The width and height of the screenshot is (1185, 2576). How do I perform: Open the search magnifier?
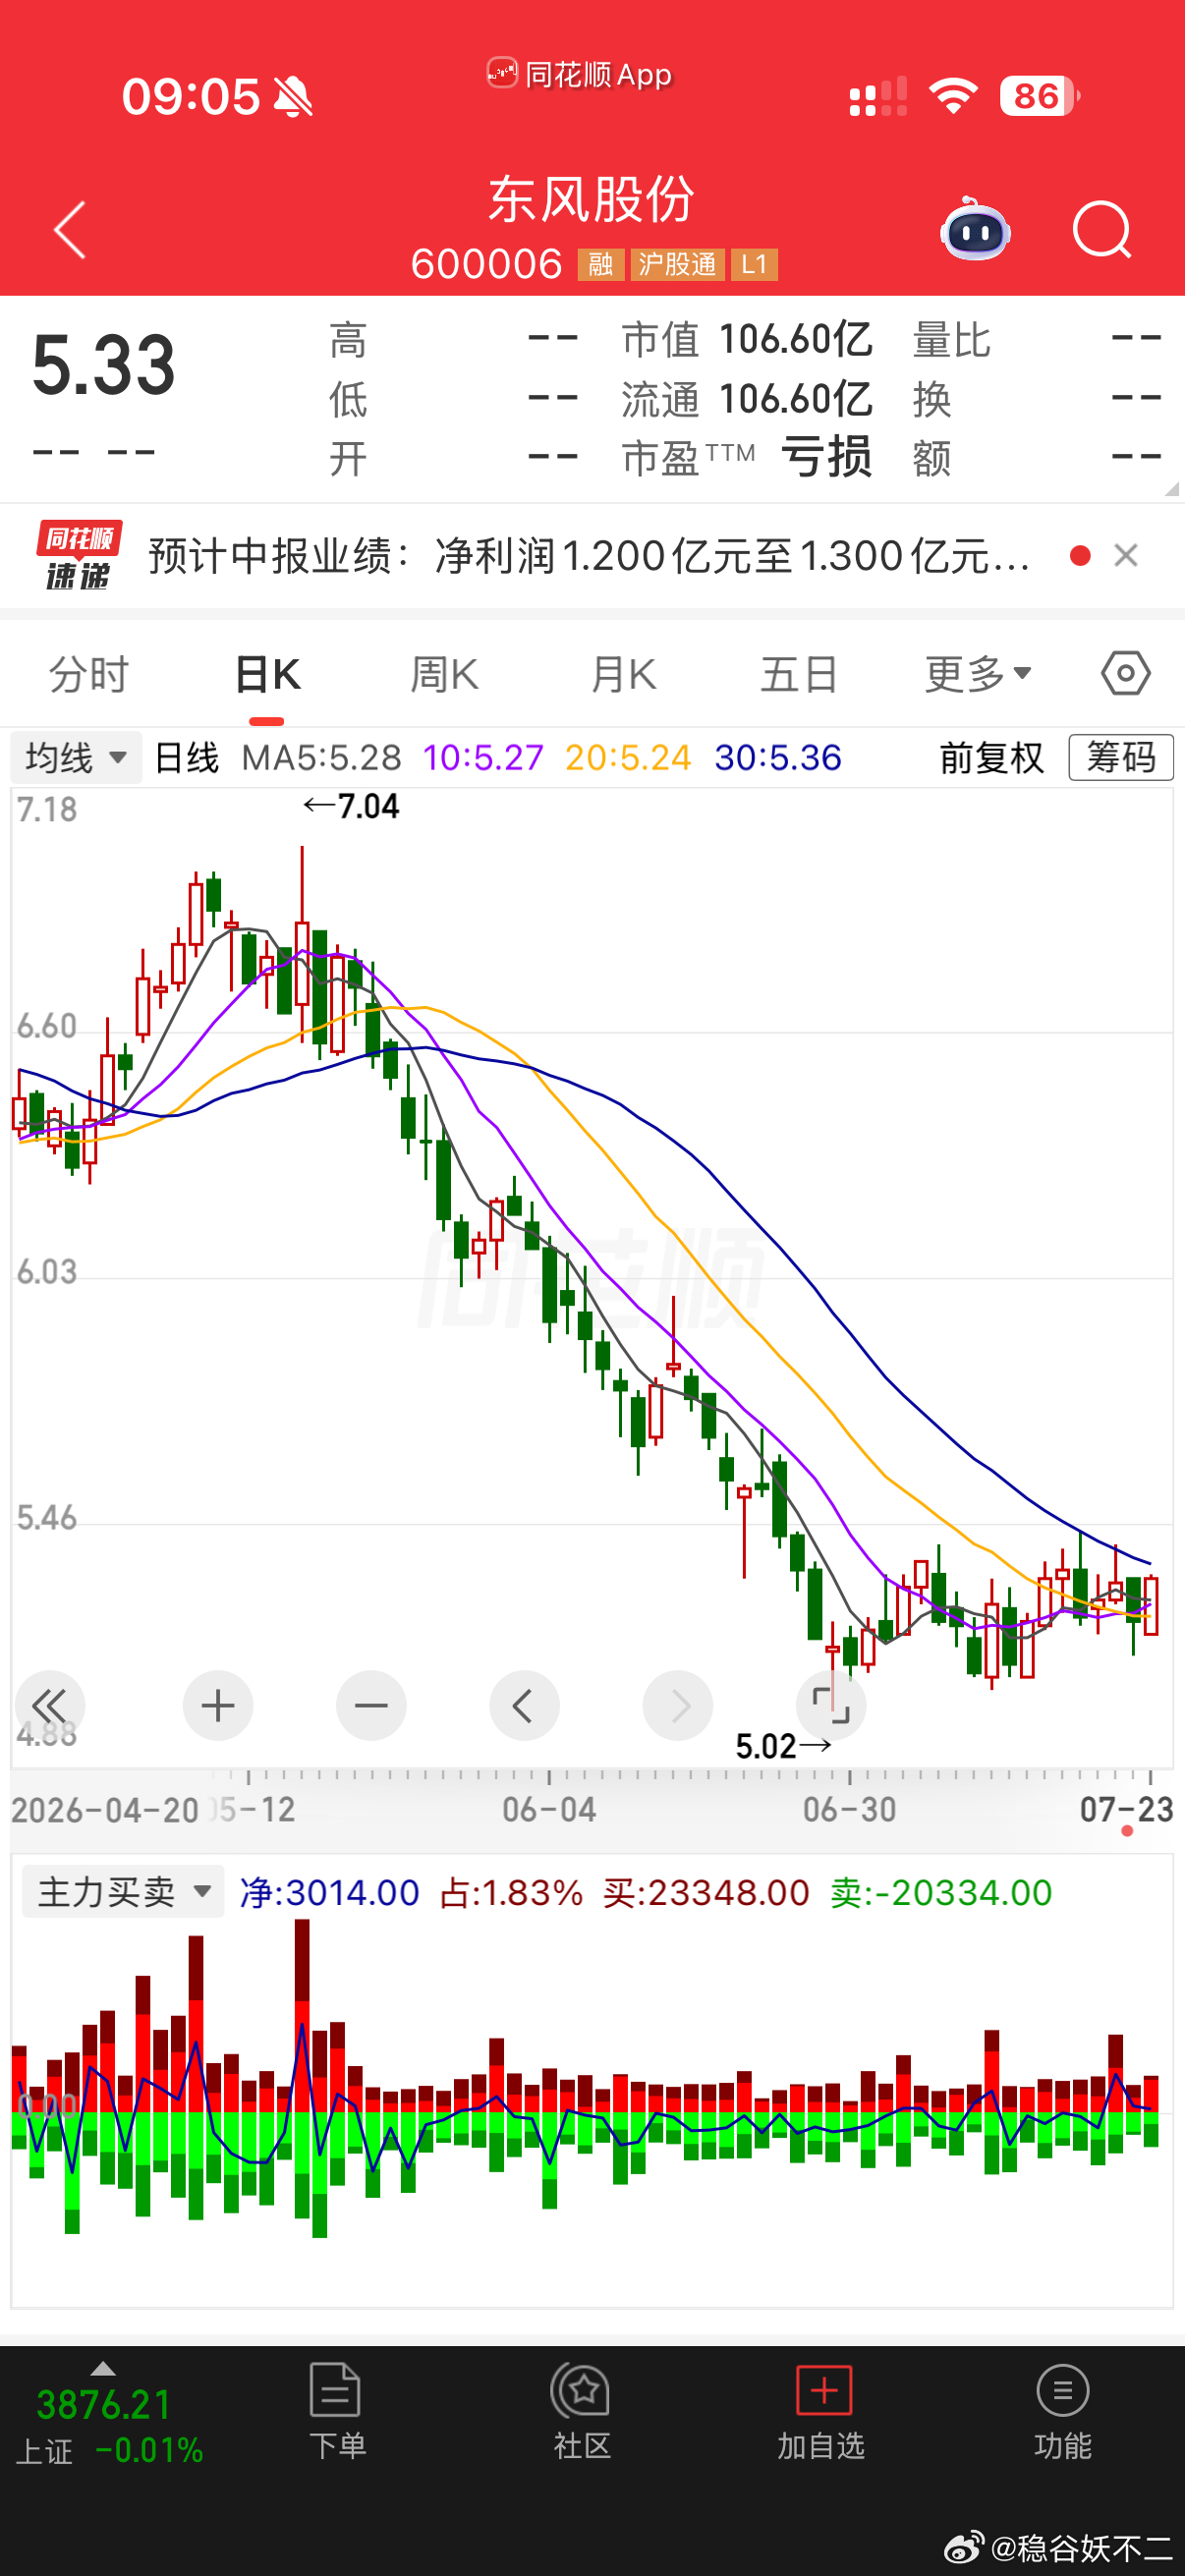coord(1102,230)
